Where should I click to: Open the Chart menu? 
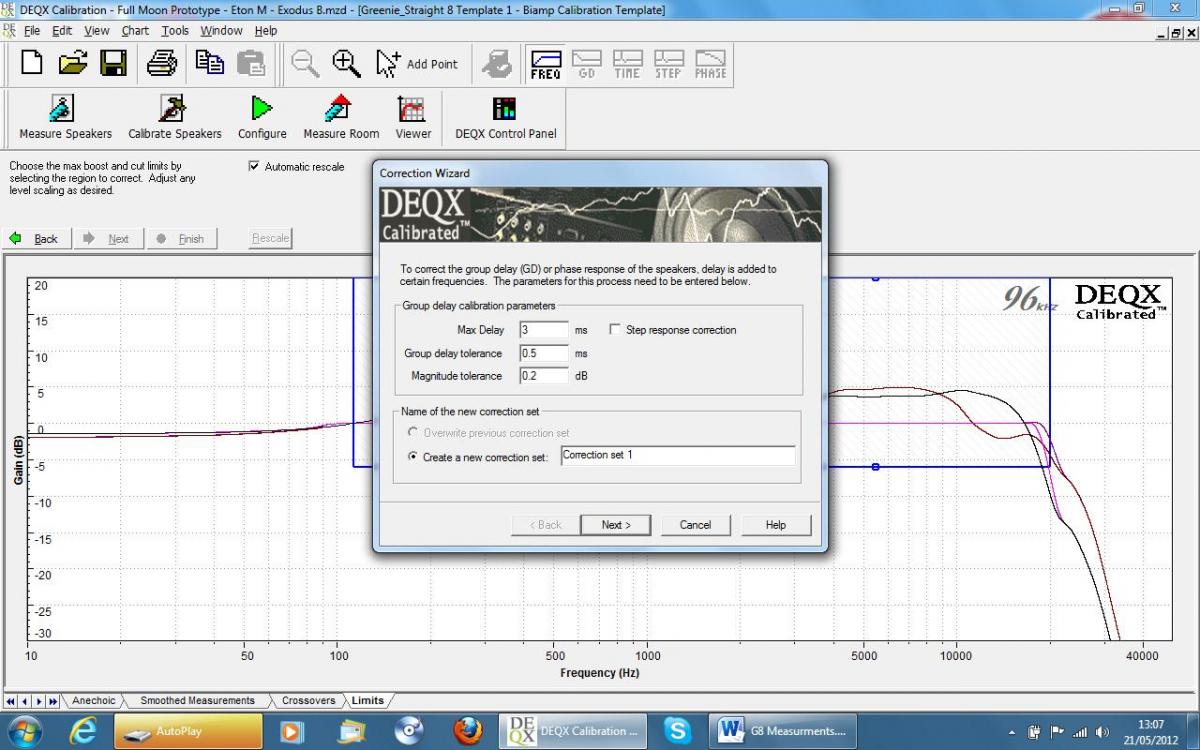pyautogui.click(x=135, y=31)
